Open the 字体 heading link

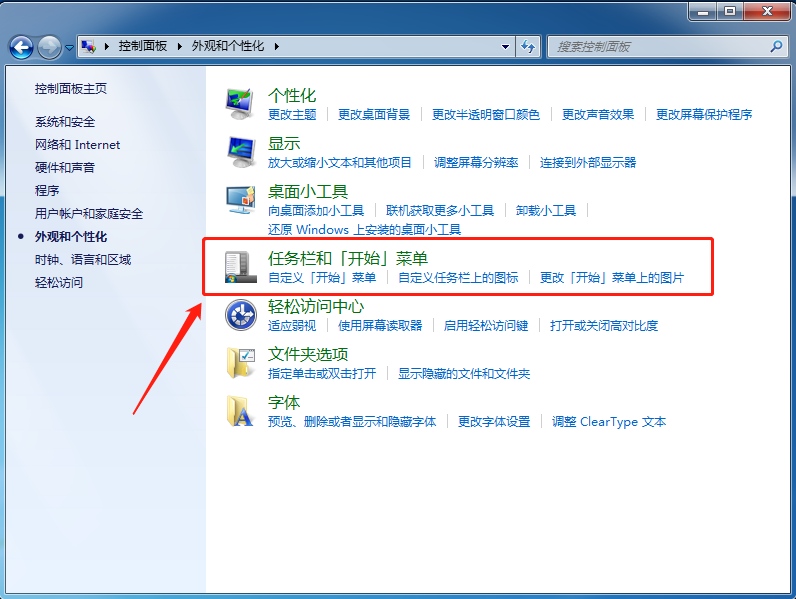click(x=284, y=403)
